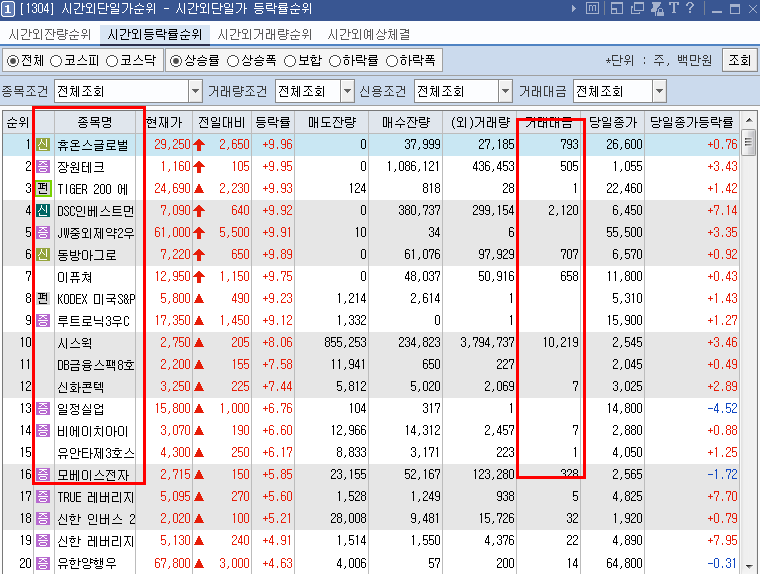
Task: Click the 증 badge next to JW중외제약2우
Action: click(43, 233)
